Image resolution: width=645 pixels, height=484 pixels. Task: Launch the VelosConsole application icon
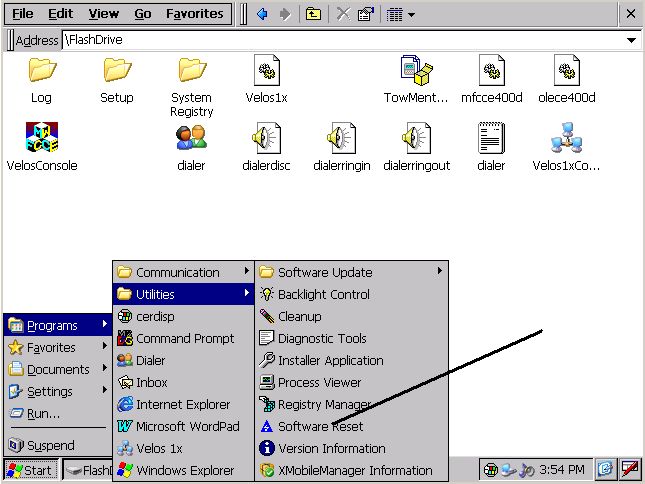pyautogui.click(x=42, y=147)
